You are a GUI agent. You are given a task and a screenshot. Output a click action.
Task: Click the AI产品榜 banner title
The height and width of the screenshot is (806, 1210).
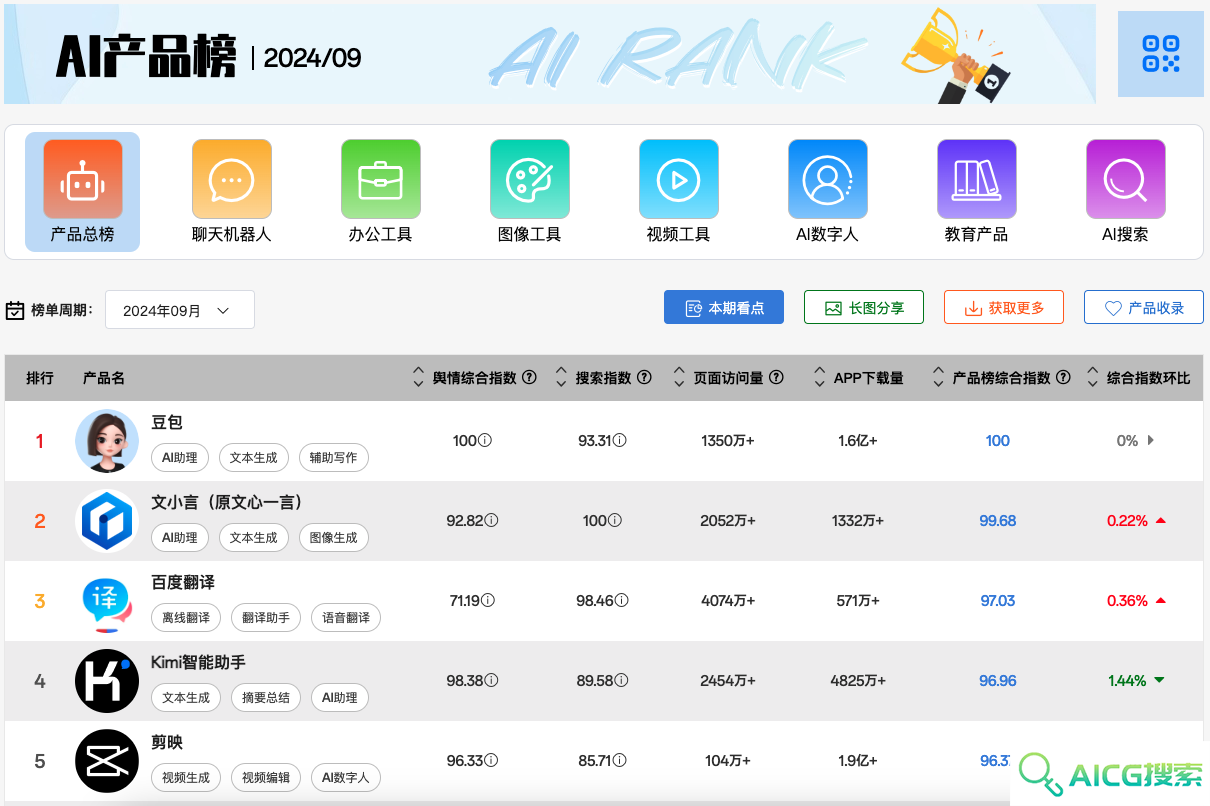146,57
